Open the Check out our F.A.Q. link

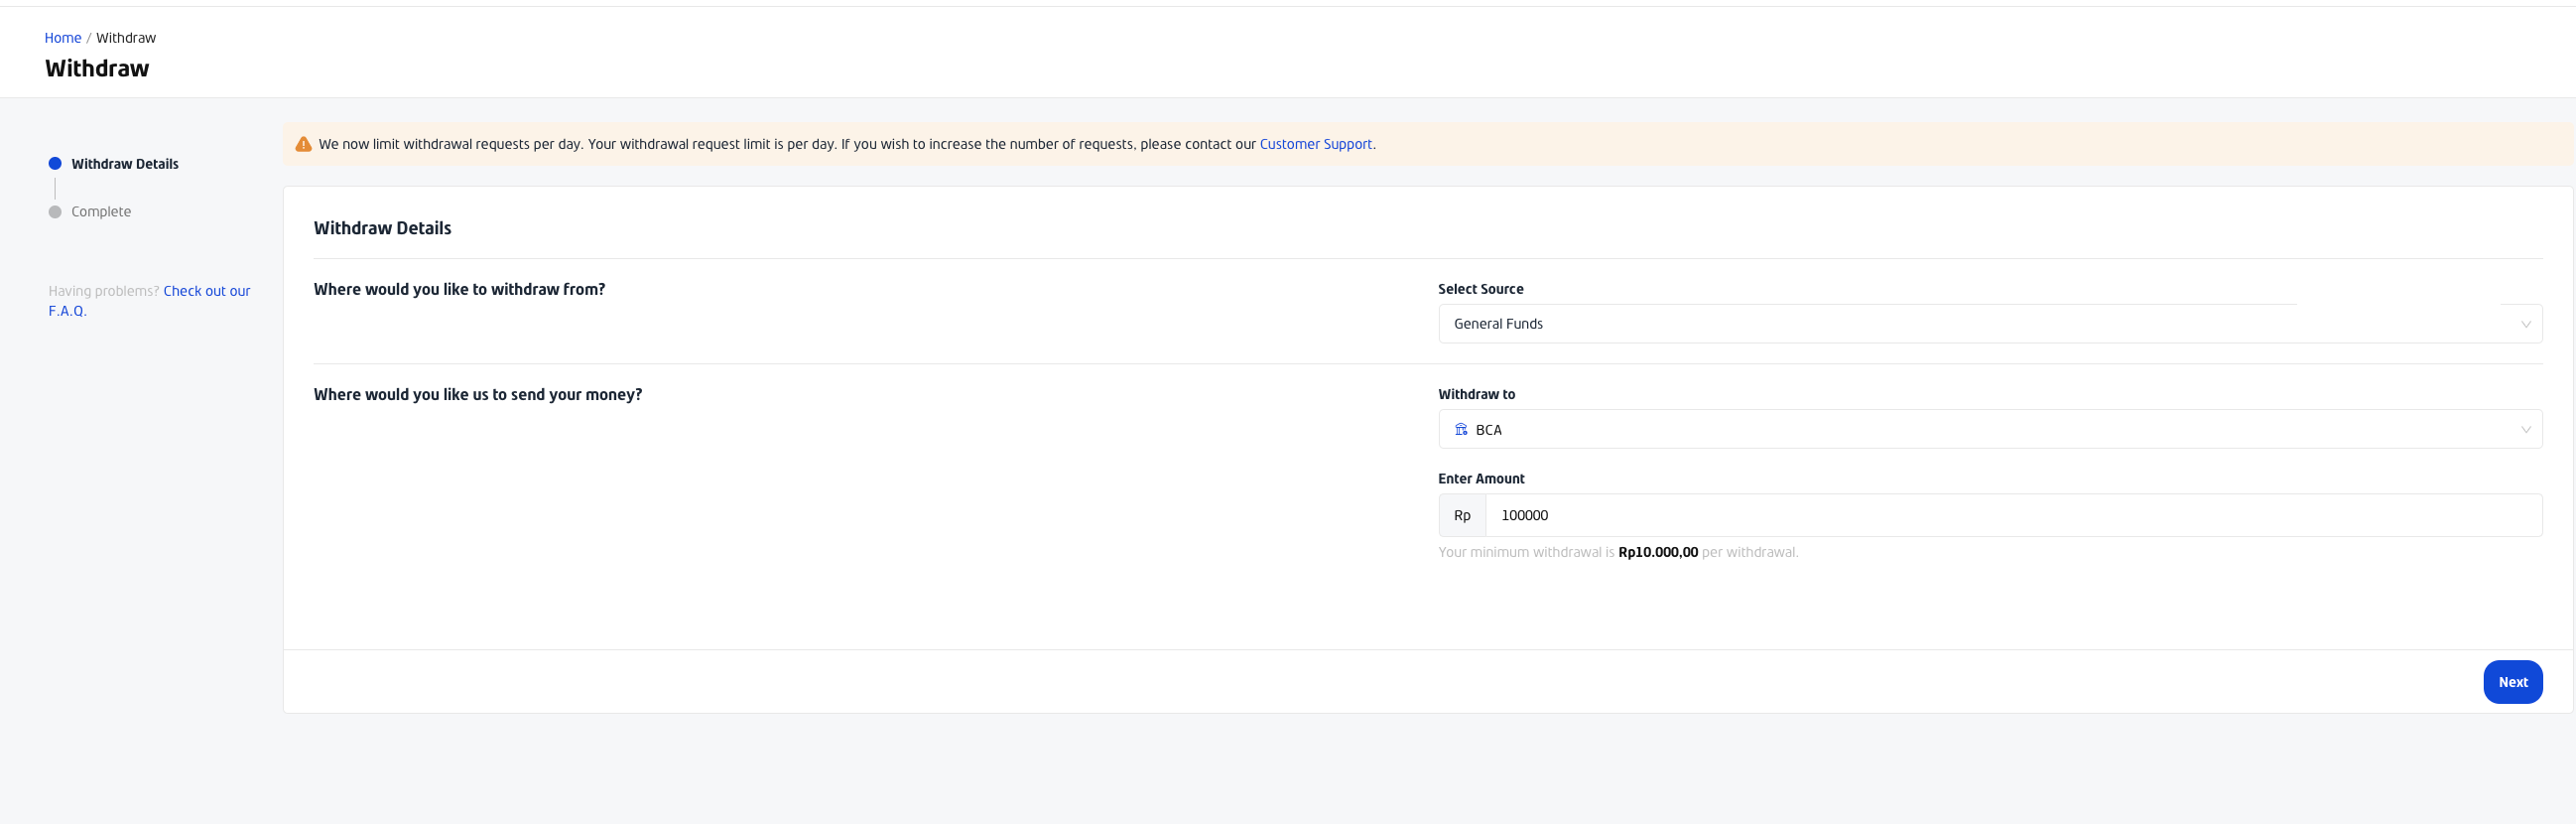click(149, 301)
